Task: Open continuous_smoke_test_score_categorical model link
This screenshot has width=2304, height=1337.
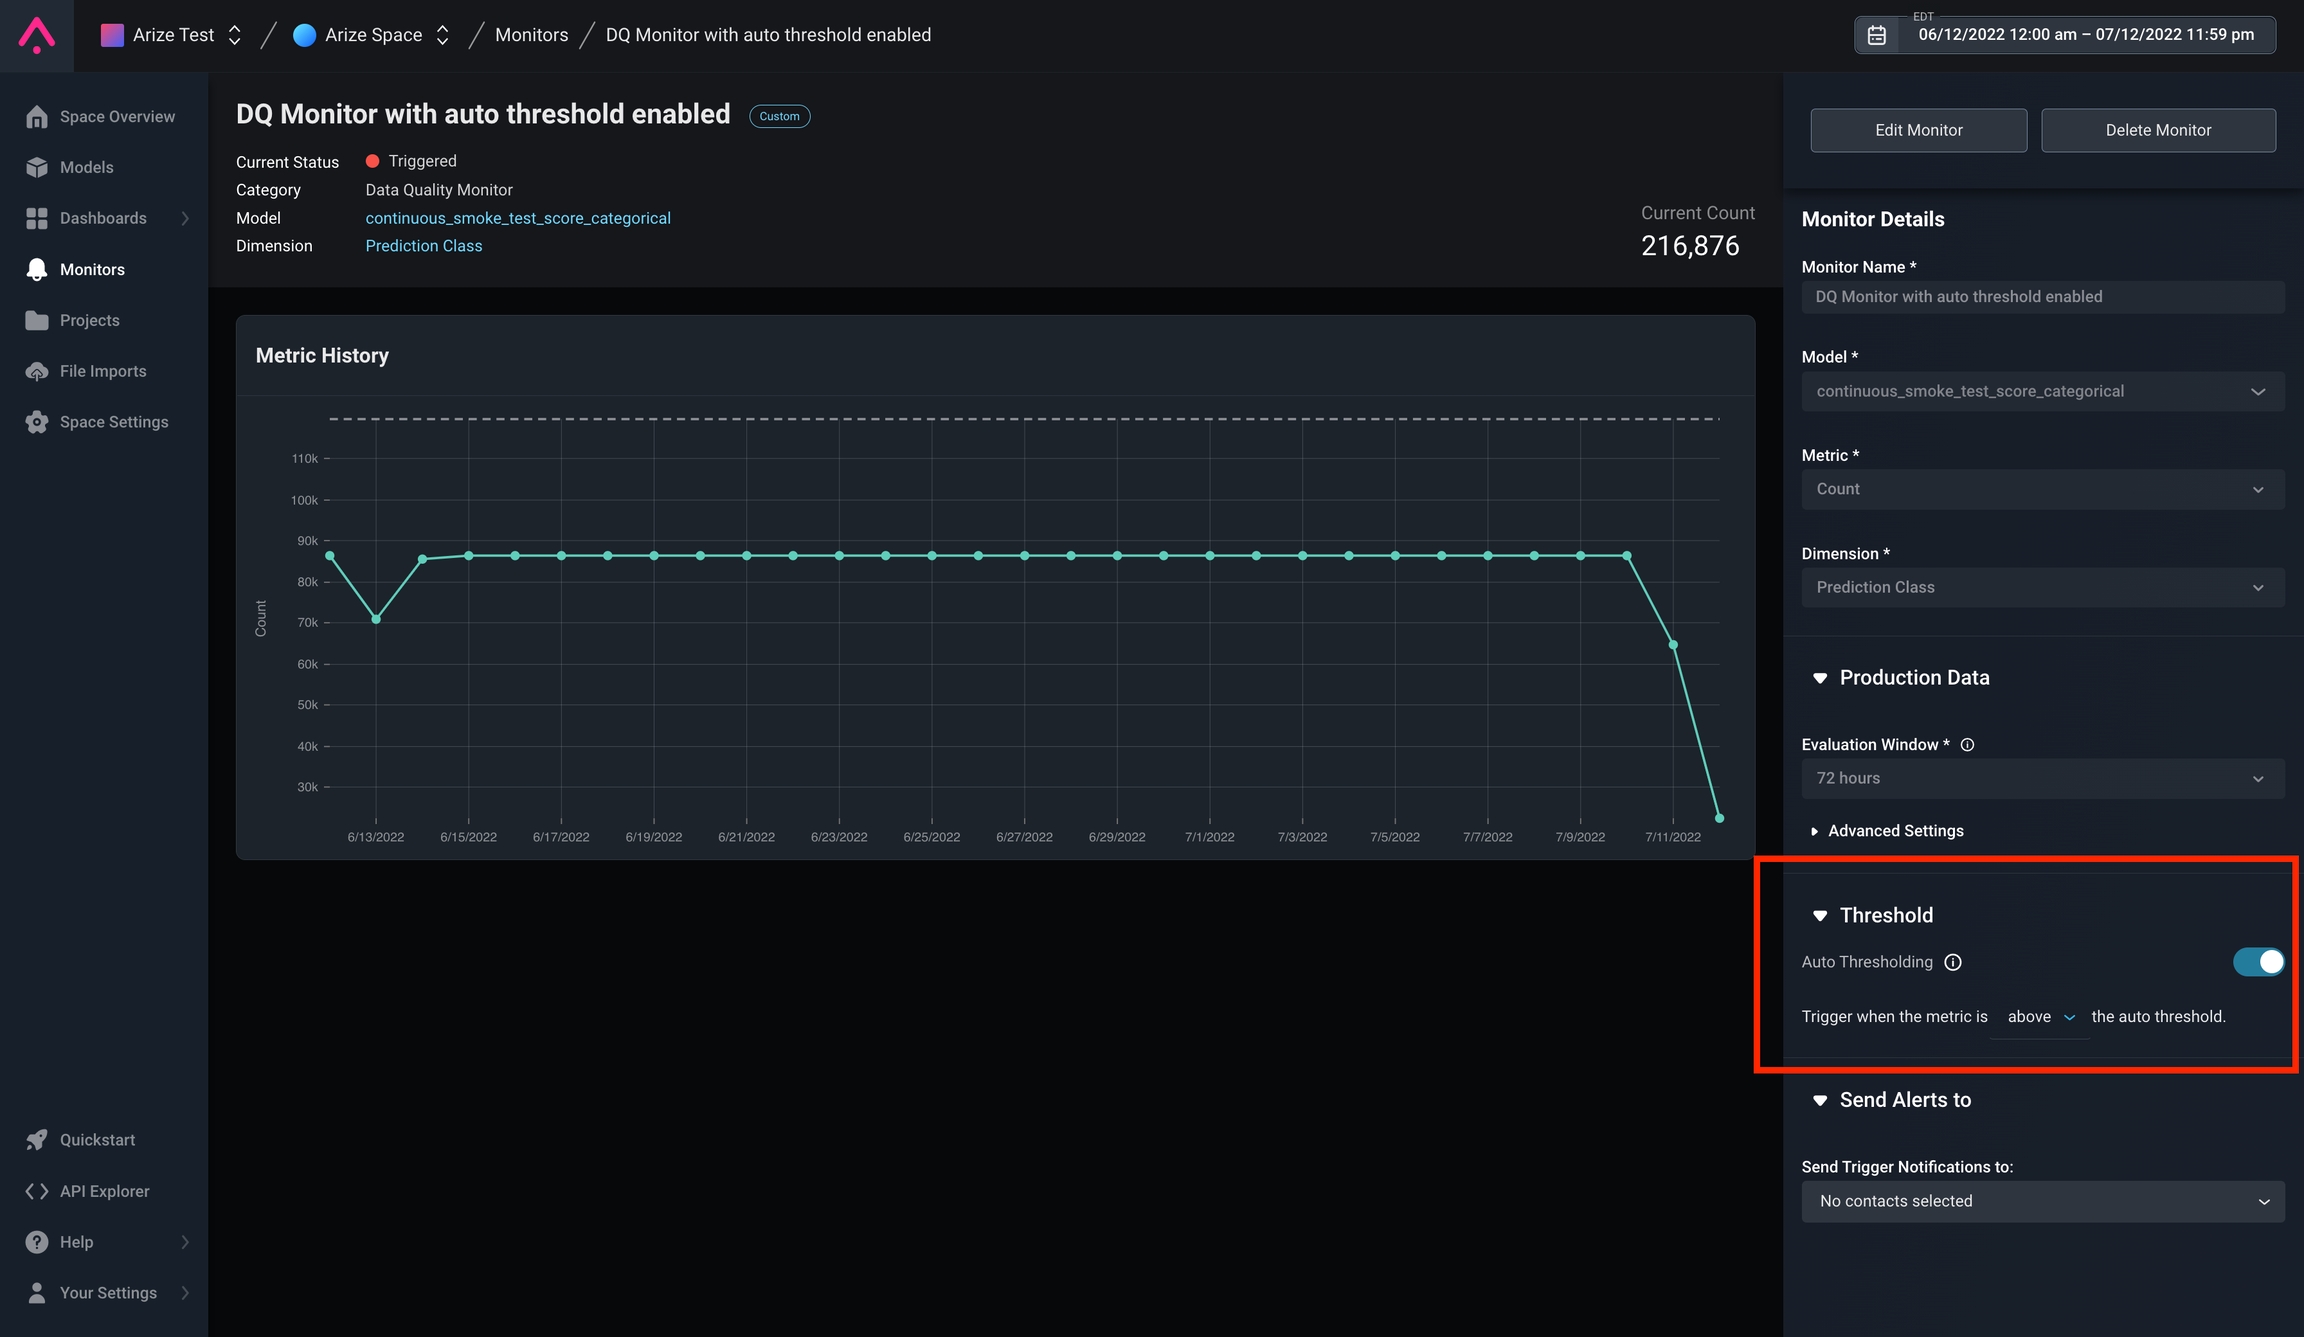Action: coord(518,218)
